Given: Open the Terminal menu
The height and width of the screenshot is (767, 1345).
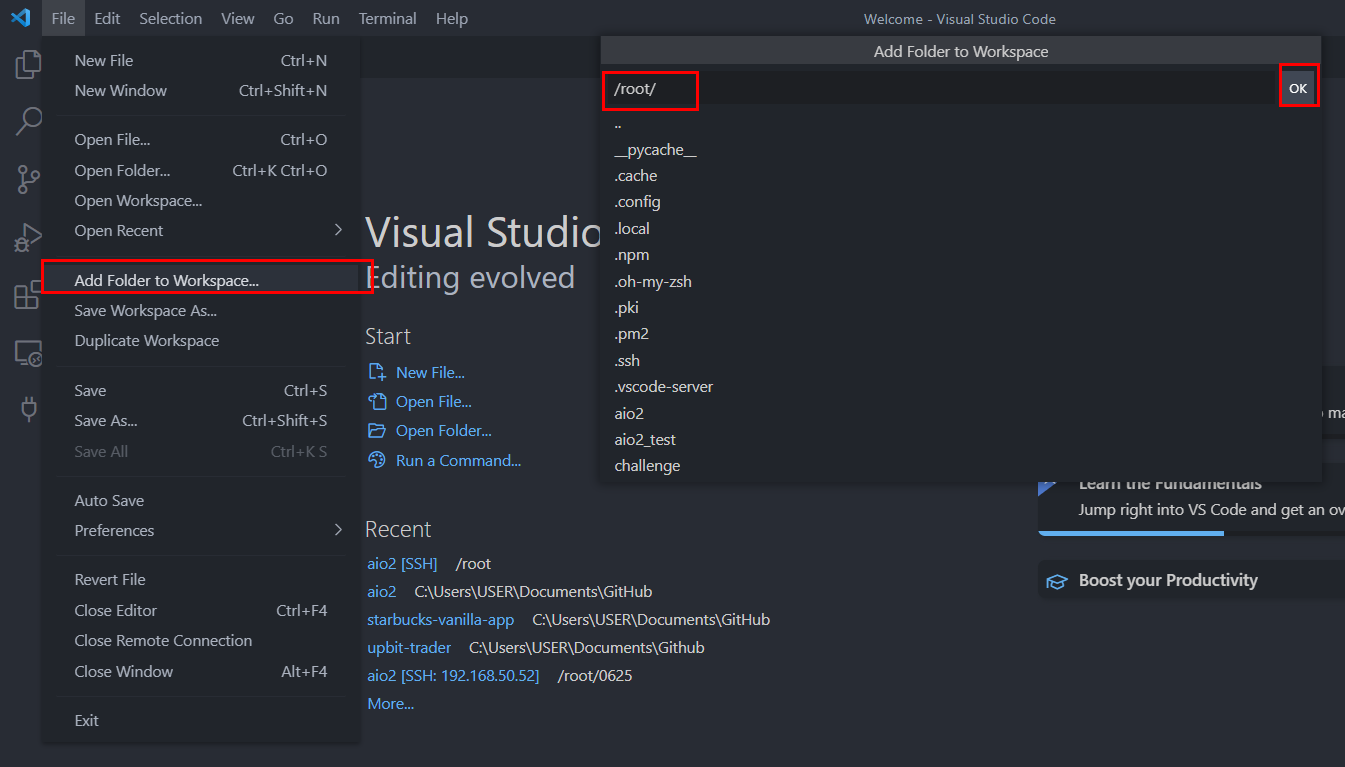Looking at the screenshot, I should pyautogui.click(x=388, y=18).
